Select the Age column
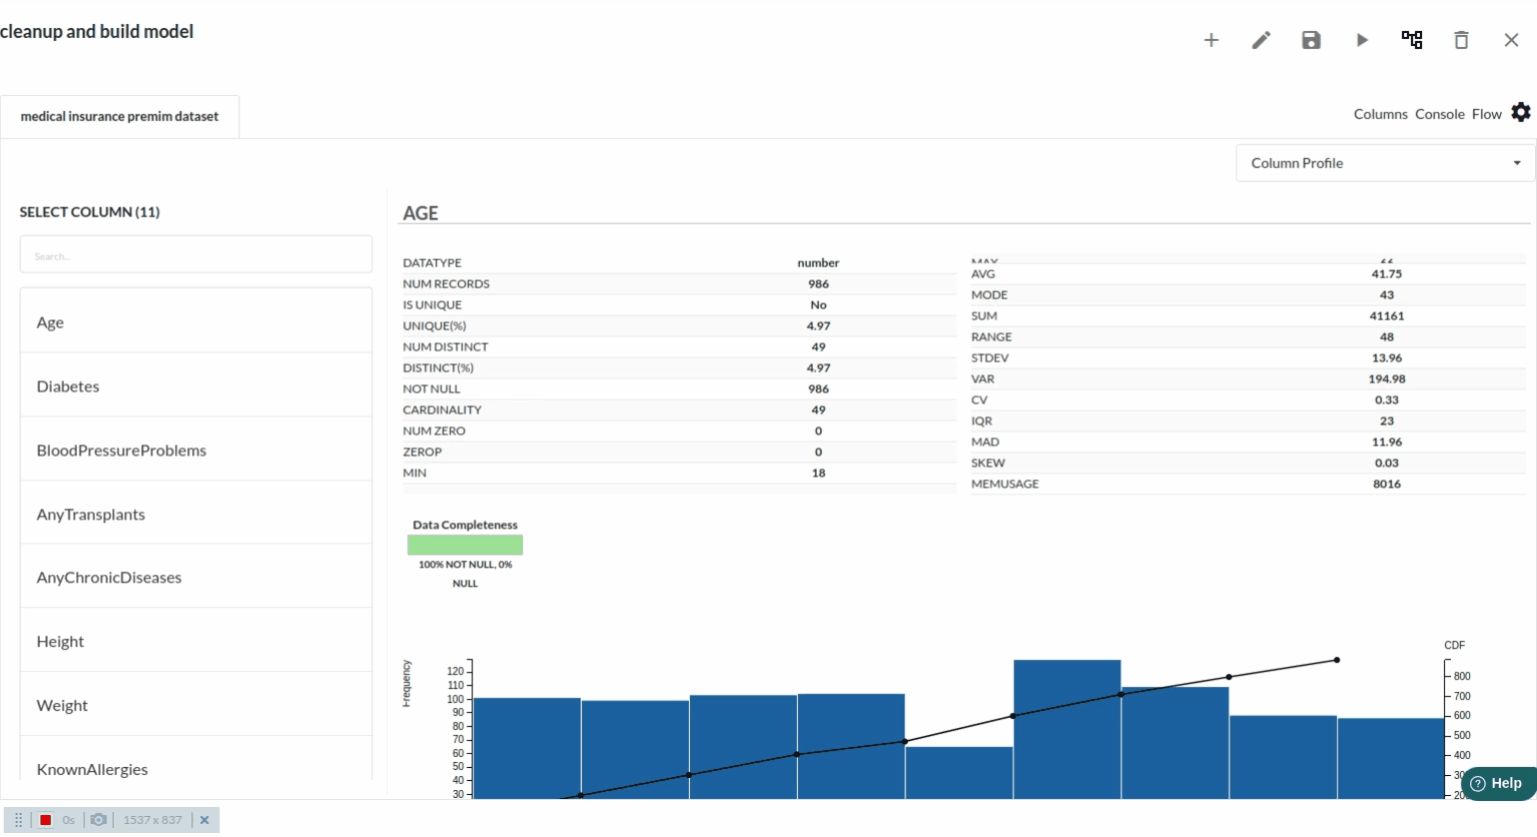The width and height of the screenshot is (1537, 837). point(196,322)
